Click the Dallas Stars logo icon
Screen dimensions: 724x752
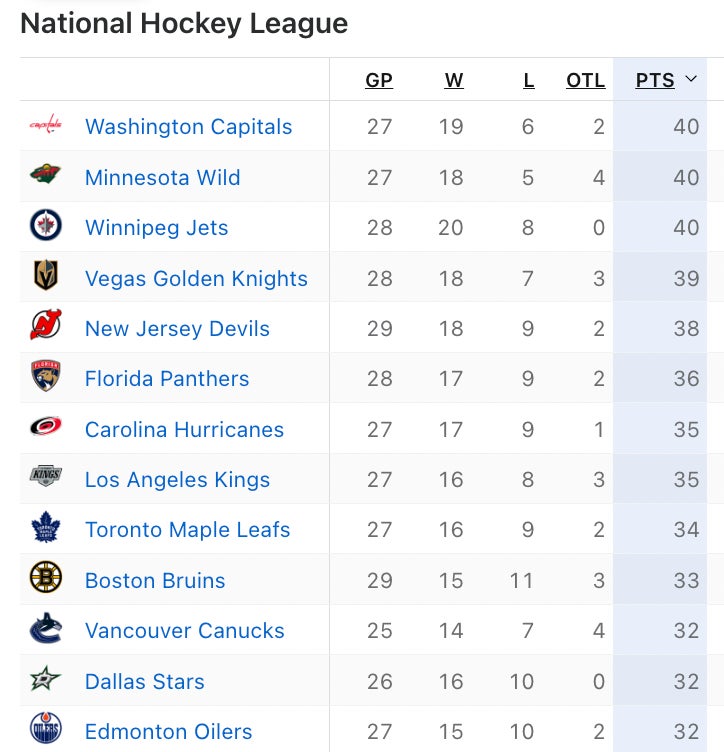tap(45, 680)
